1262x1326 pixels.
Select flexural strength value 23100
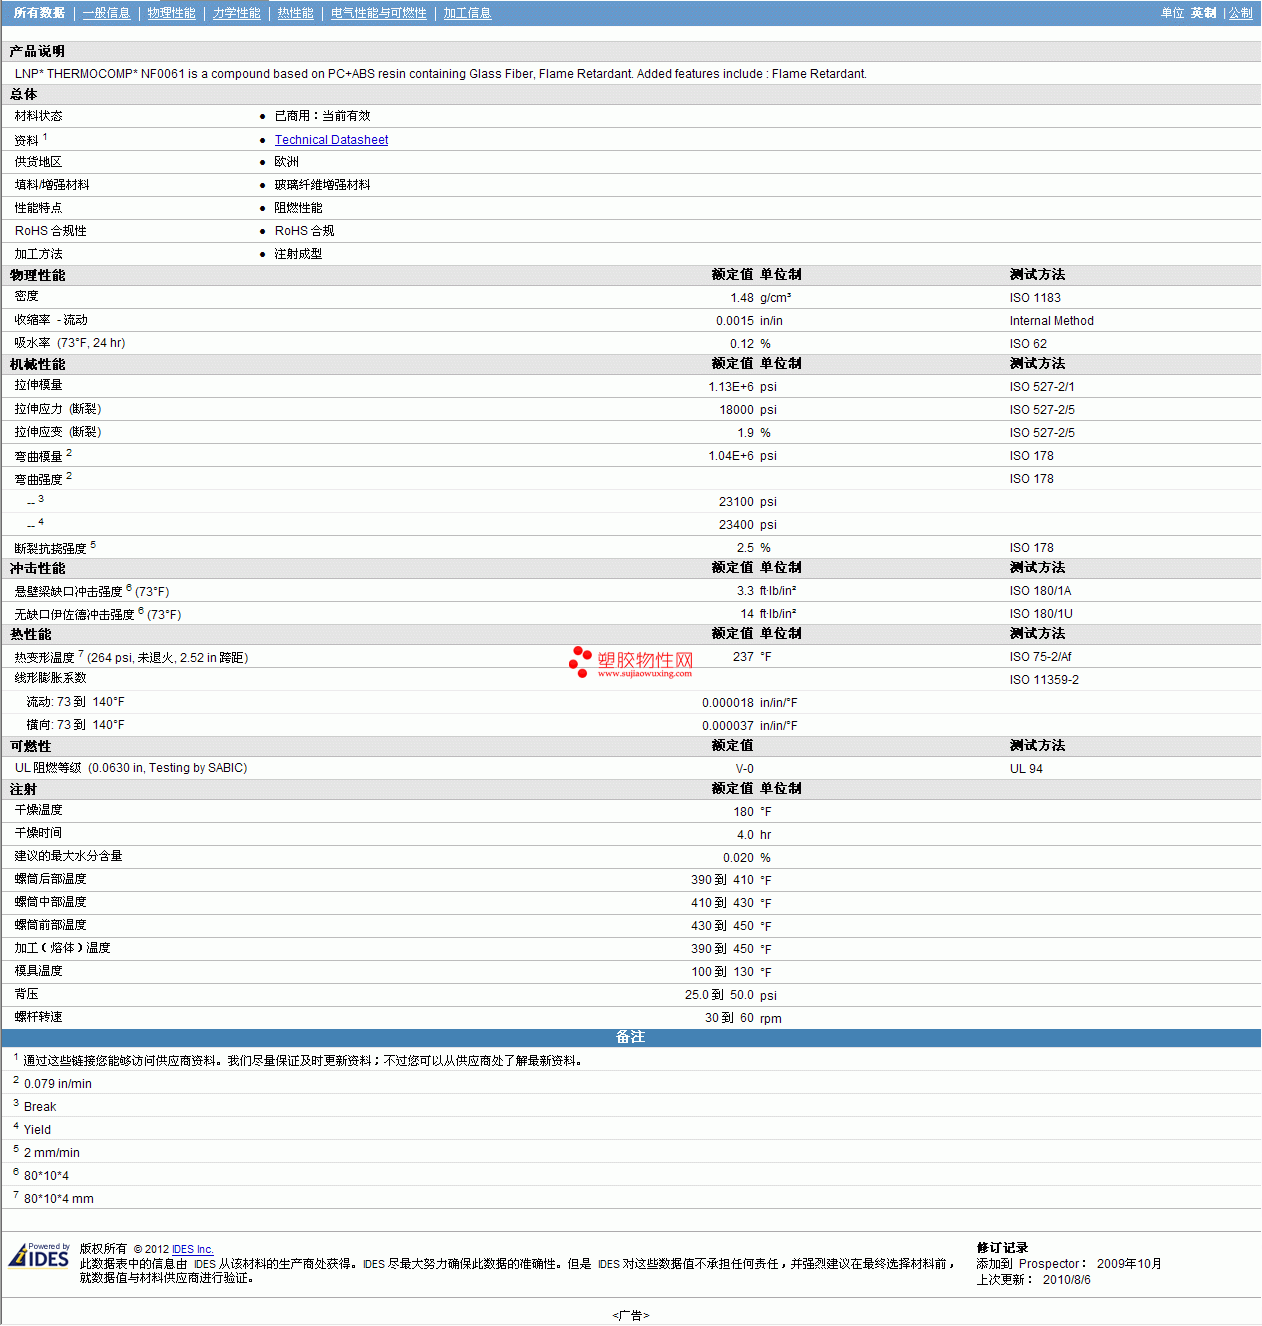tap(737, 502)
